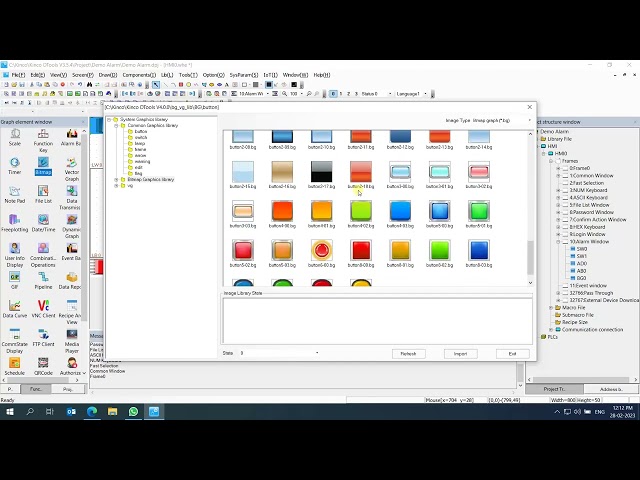Open Microsoft Edge from the taskbar

coord(92,411)
